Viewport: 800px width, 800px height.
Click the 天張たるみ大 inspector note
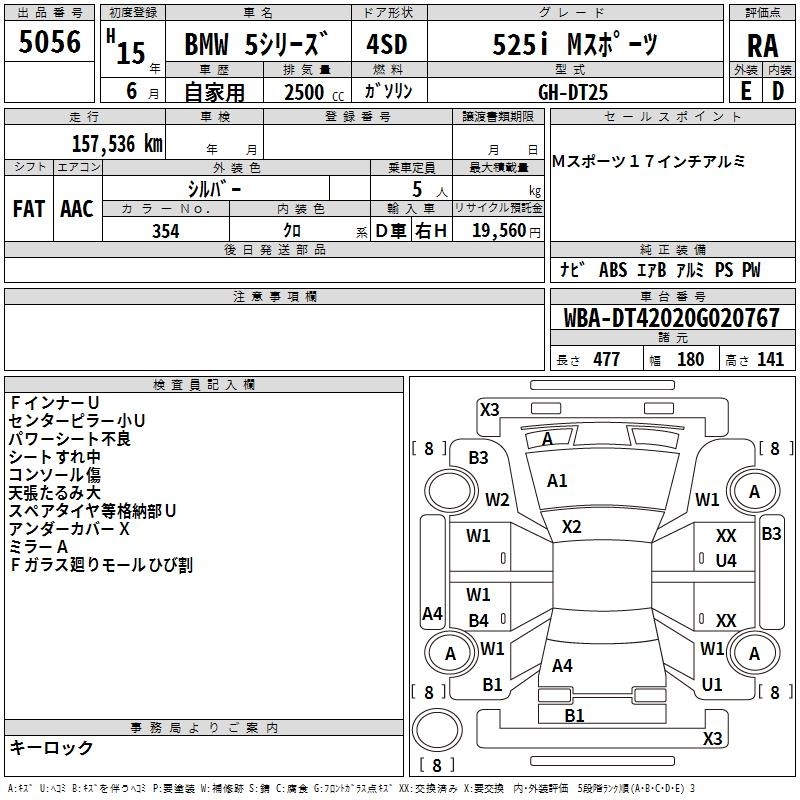55,493
